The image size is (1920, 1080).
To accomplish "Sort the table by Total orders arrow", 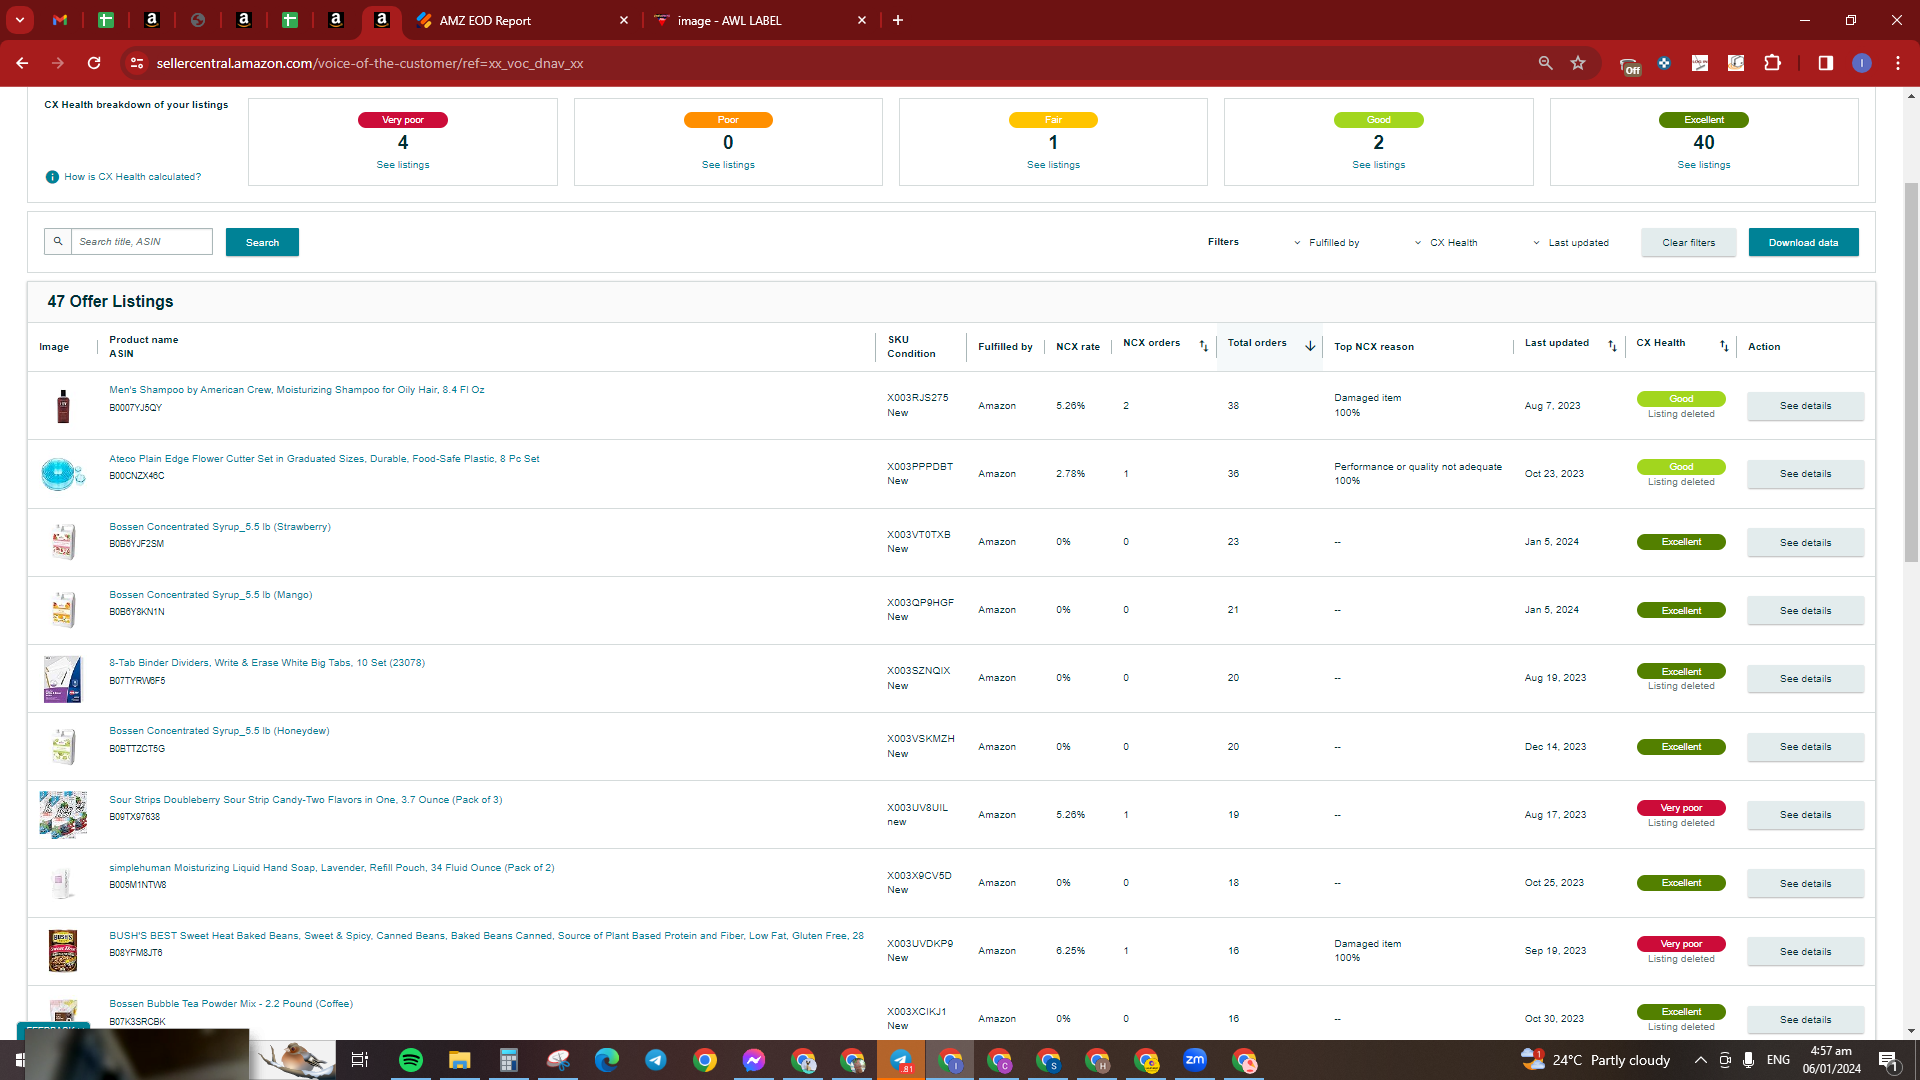I will [x=1309, y=346].
